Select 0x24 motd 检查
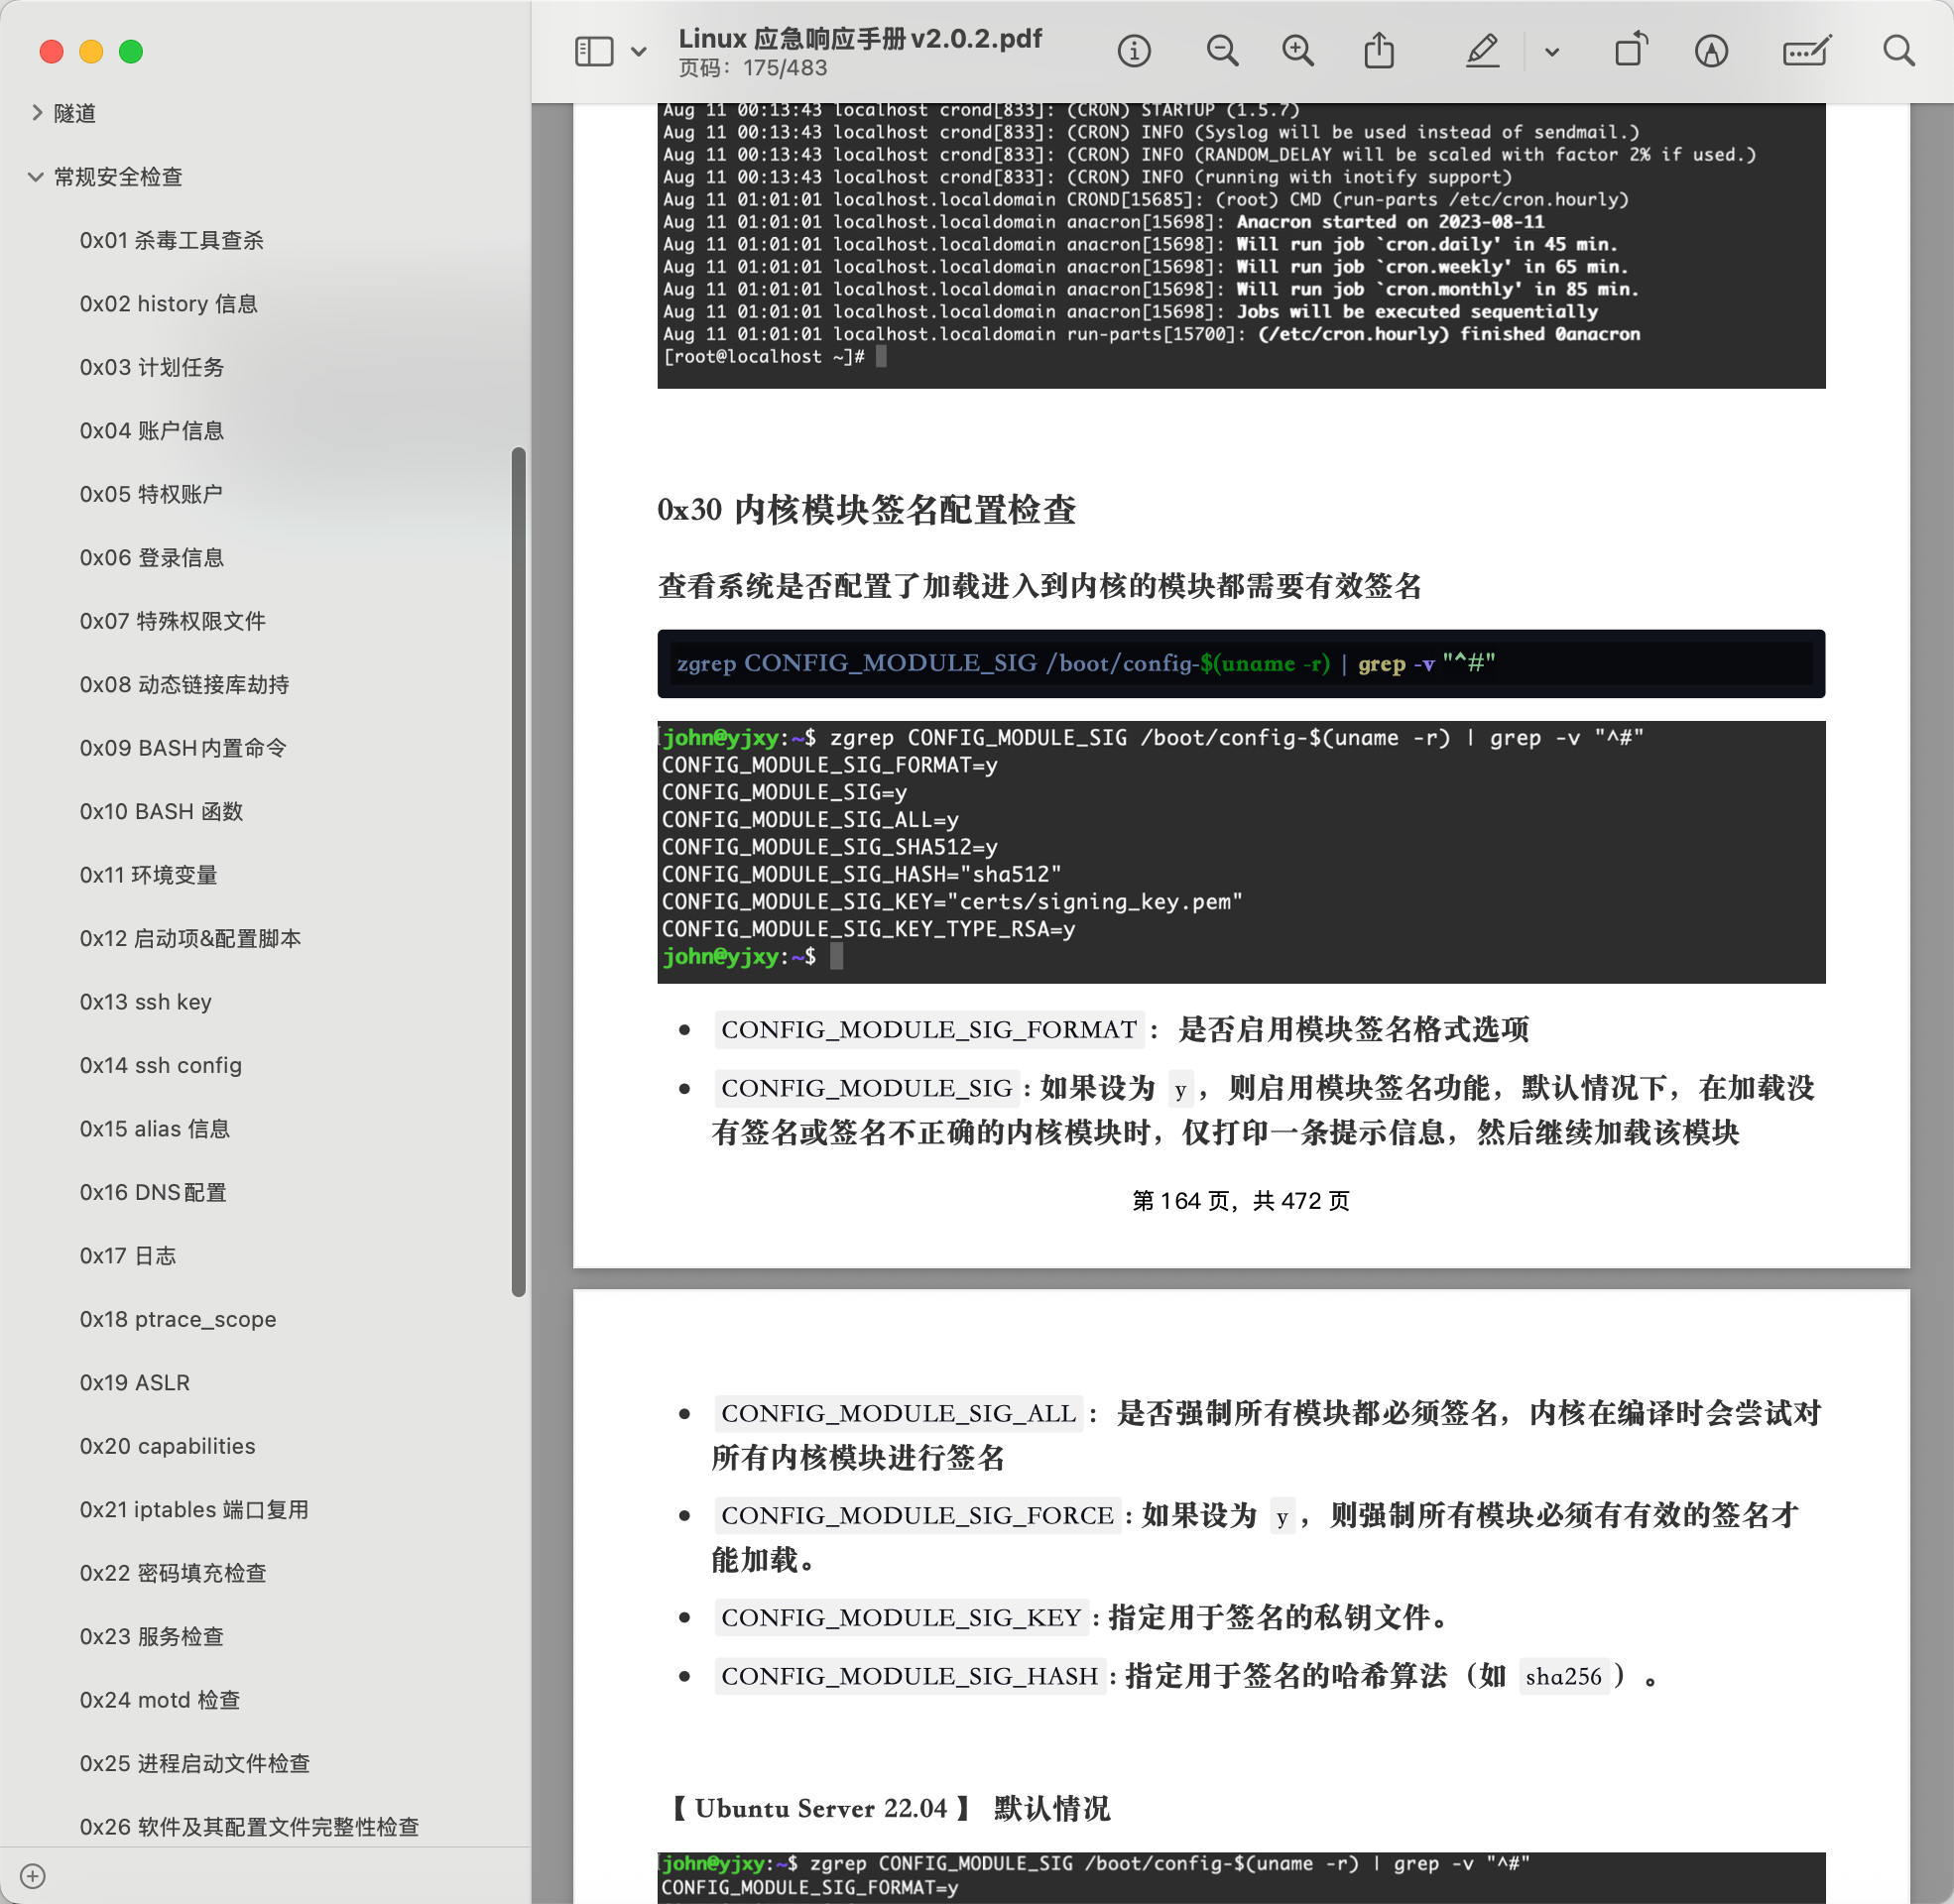1954x1904 pixels. click(x=160, y=1701)
